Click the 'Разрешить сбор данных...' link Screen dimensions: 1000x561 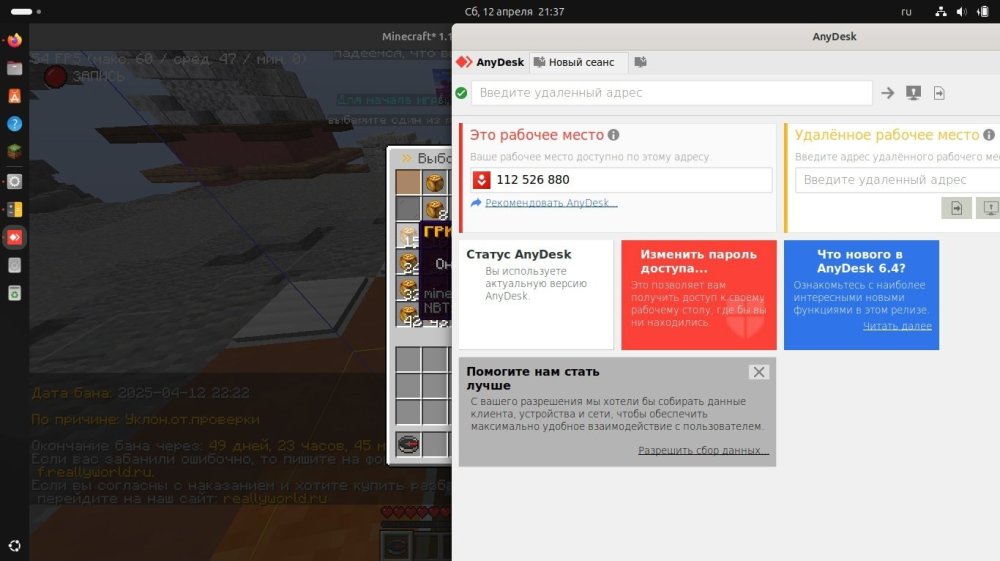pos(703,450)
